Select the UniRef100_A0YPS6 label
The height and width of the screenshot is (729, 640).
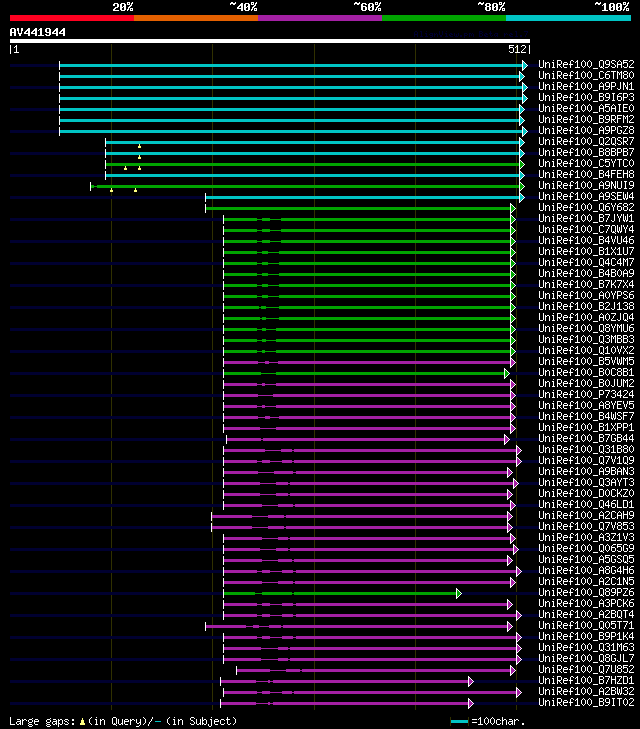586,295
